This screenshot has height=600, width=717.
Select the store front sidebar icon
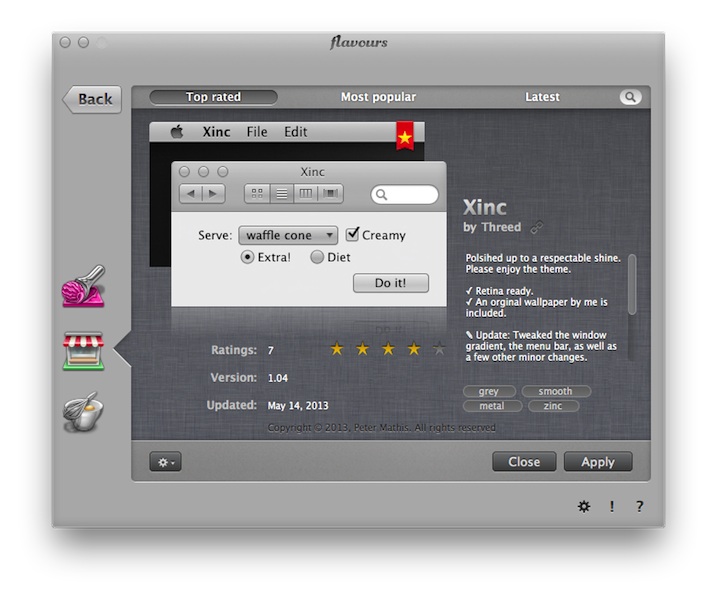coord(83,351)
